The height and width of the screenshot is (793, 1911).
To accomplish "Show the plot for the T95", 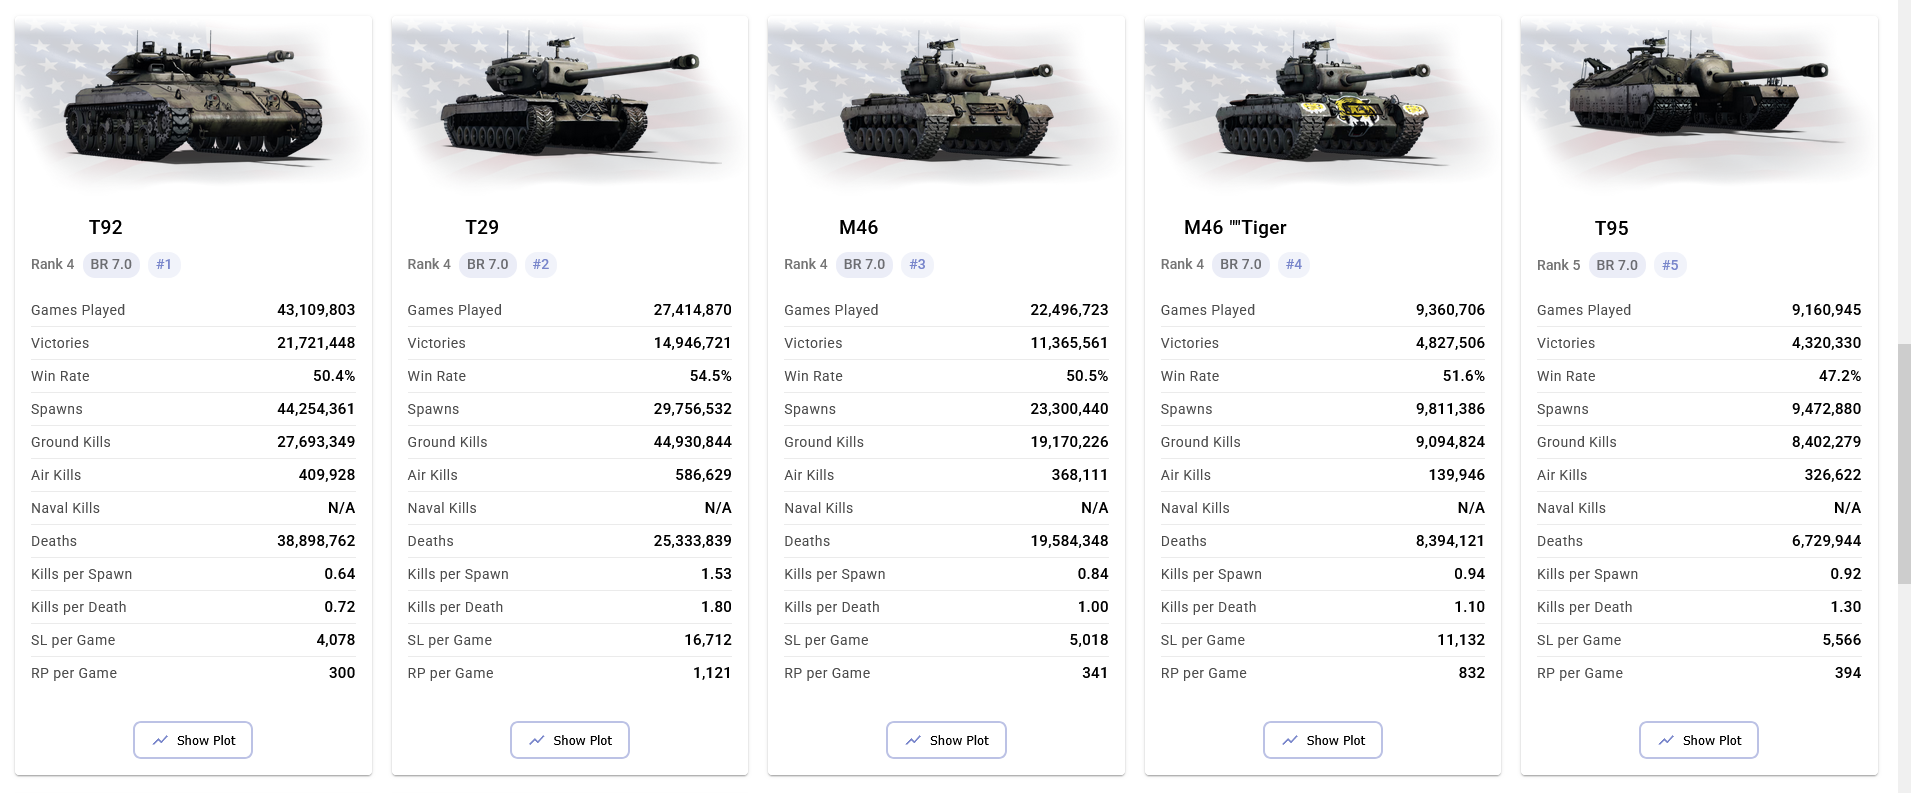I will pos(1699,740).
